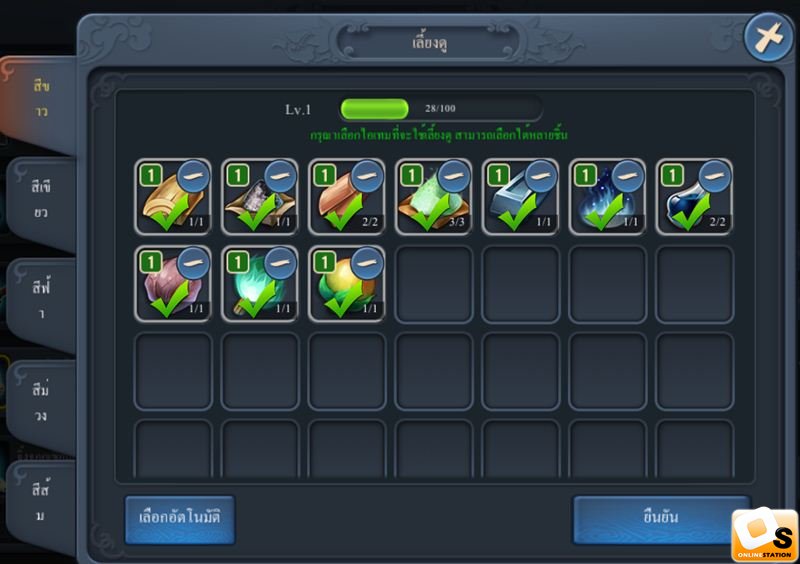Select the purple ore on cloth item
The image size is (800, 564).
[259, 197]
